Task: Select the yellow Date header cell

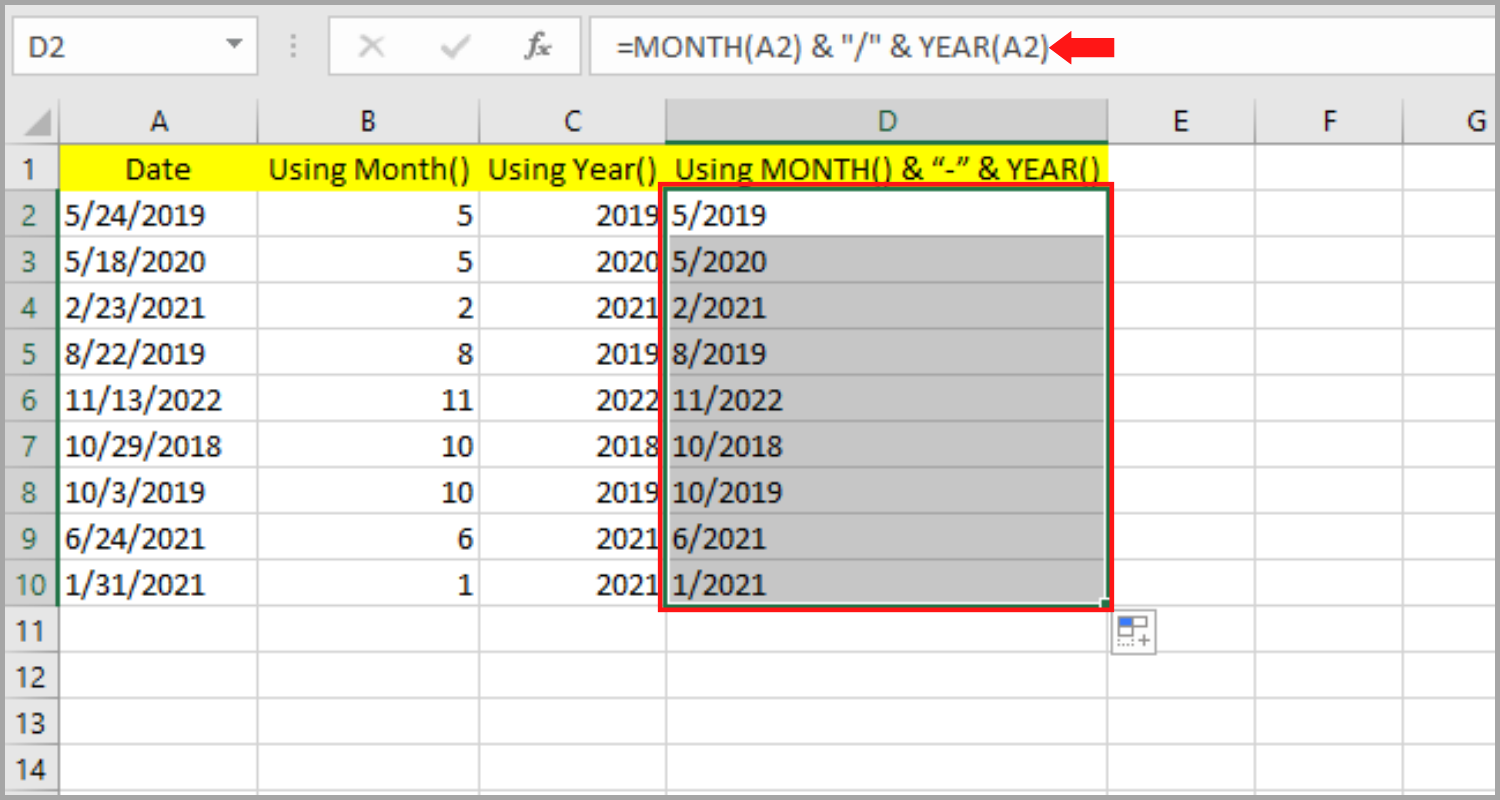Action: 159,168
